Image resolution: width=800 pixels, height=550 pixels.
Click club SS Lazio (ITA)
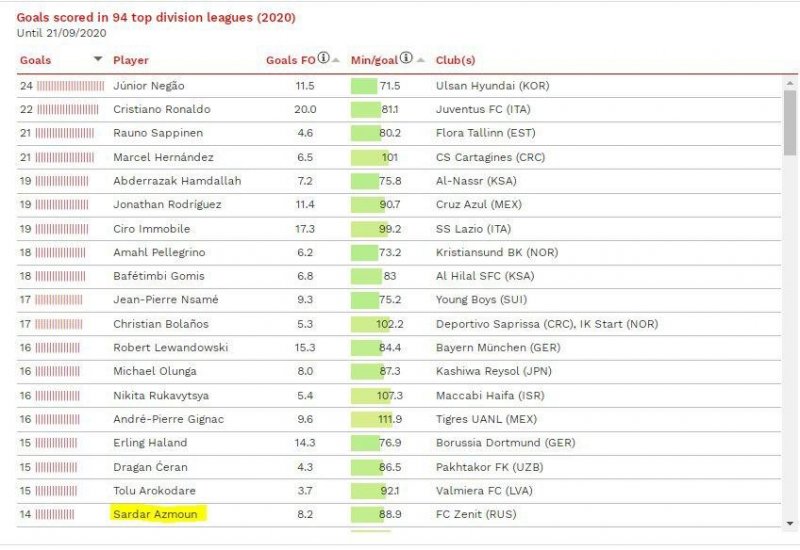click(473, 229)
